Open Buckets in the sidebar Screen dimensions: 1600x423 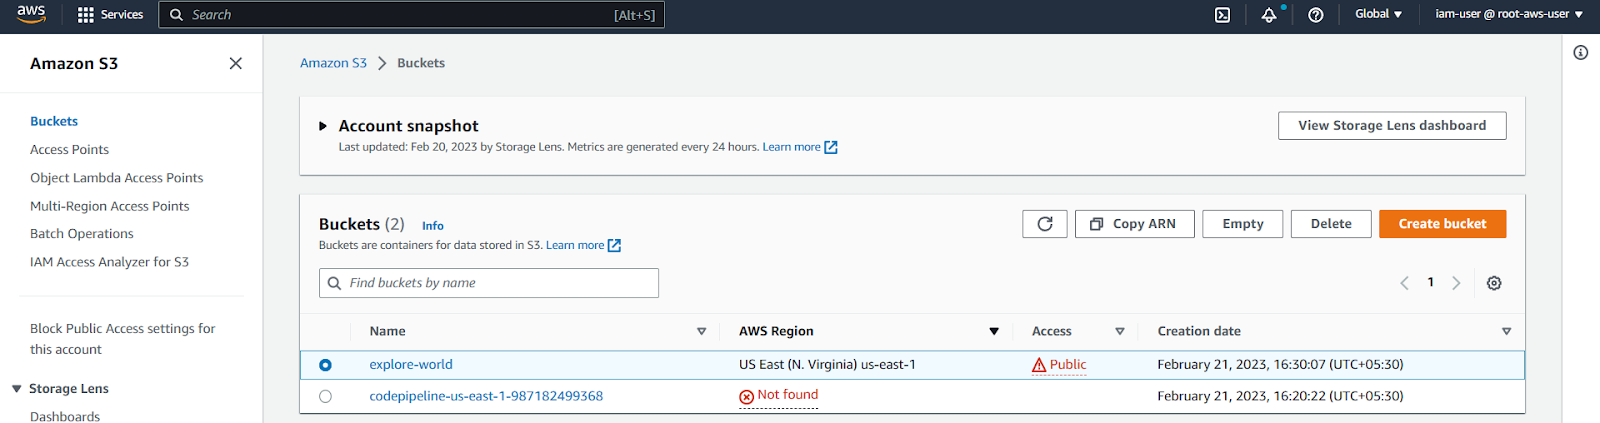pos(54,121)
